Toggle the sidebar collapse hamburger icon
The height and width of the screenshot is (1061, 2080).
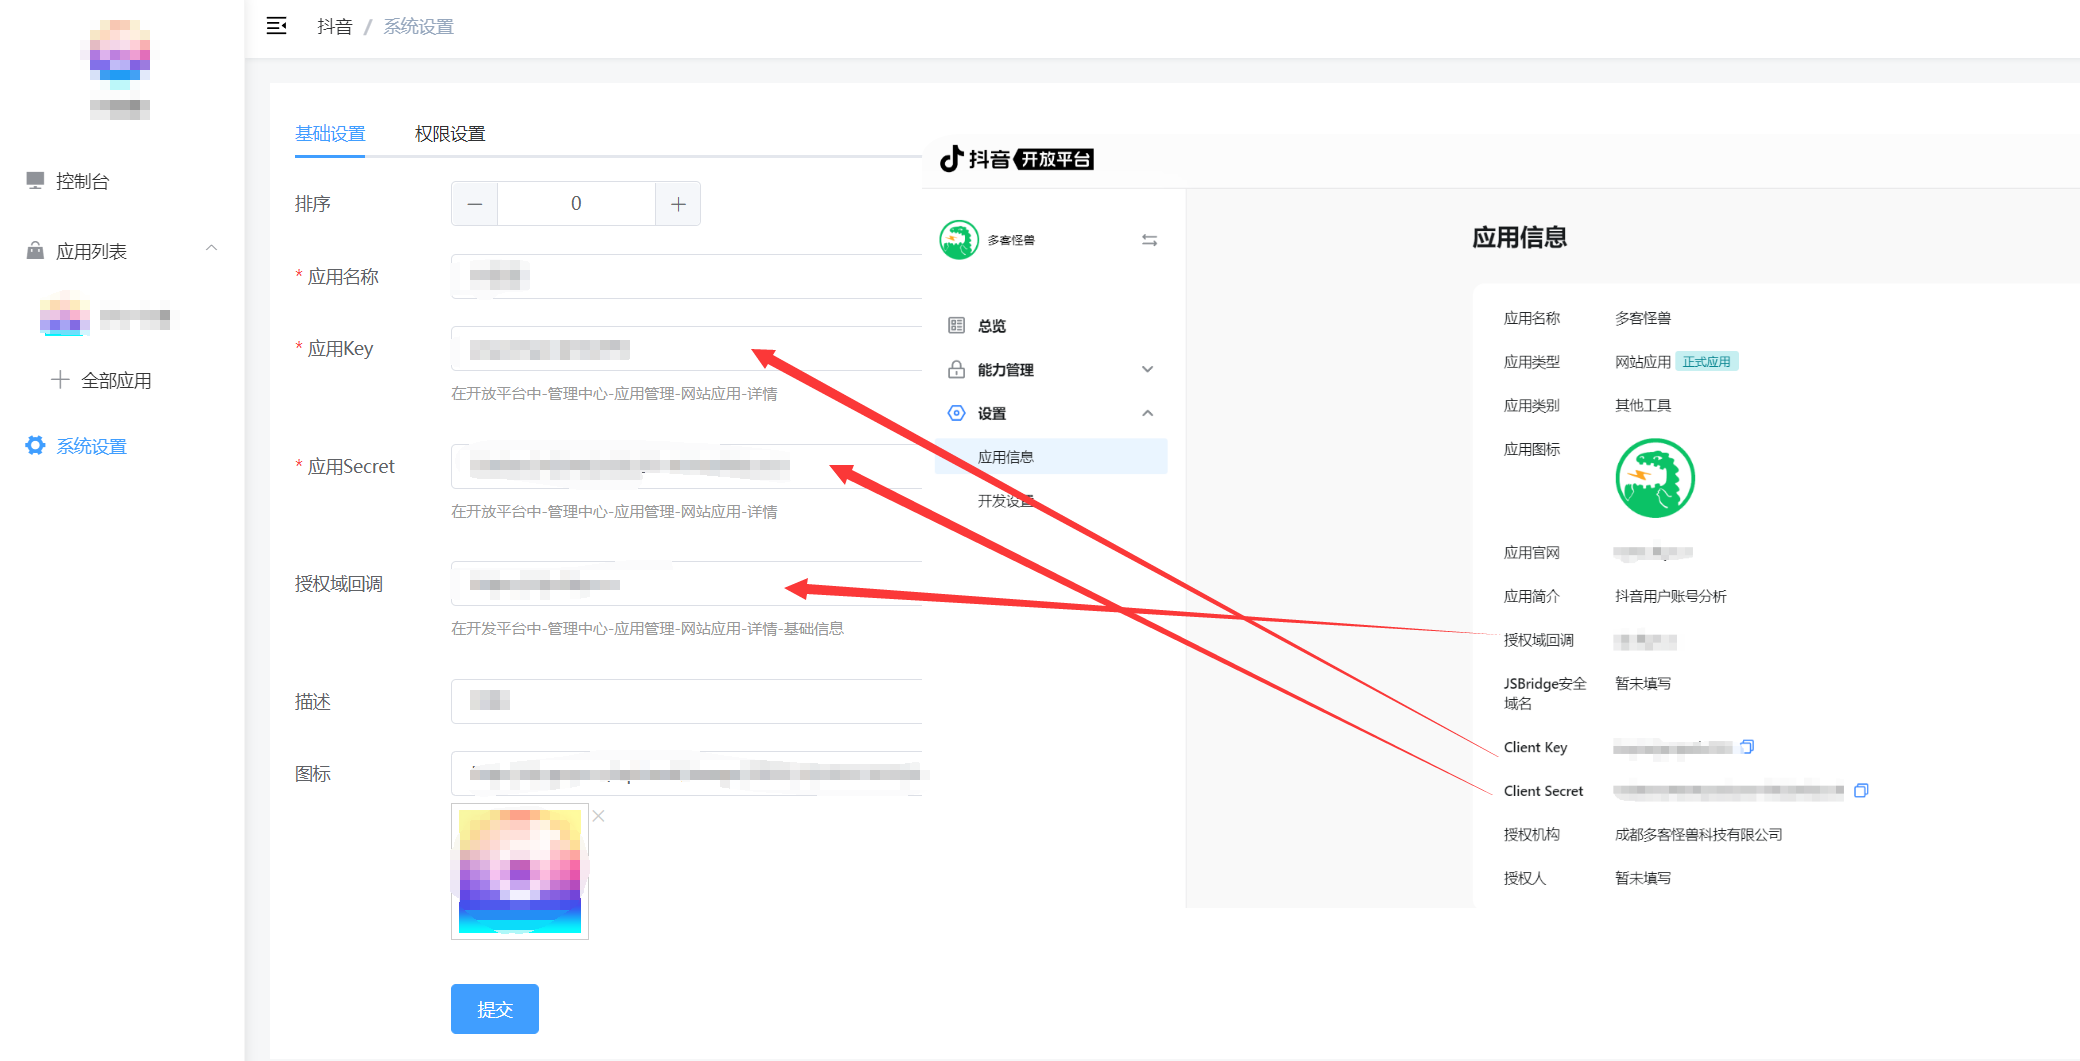click(x=277, y=26)
